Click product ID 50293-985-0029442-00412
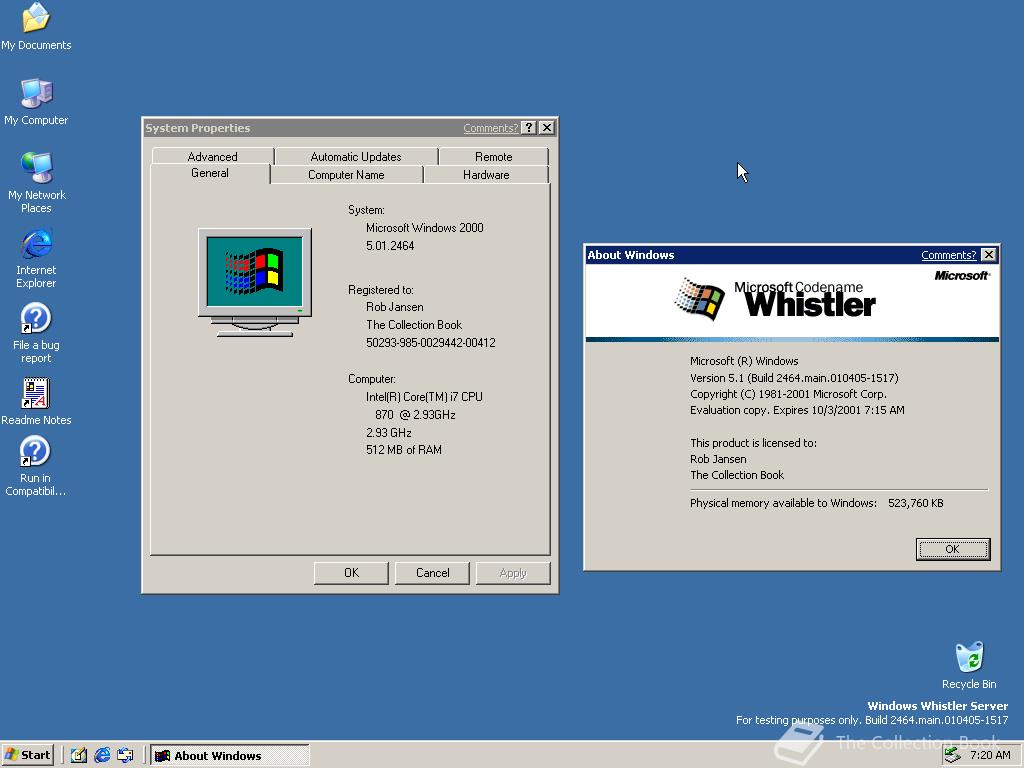Screen dimensions: 1024x768 coord(430,343)
